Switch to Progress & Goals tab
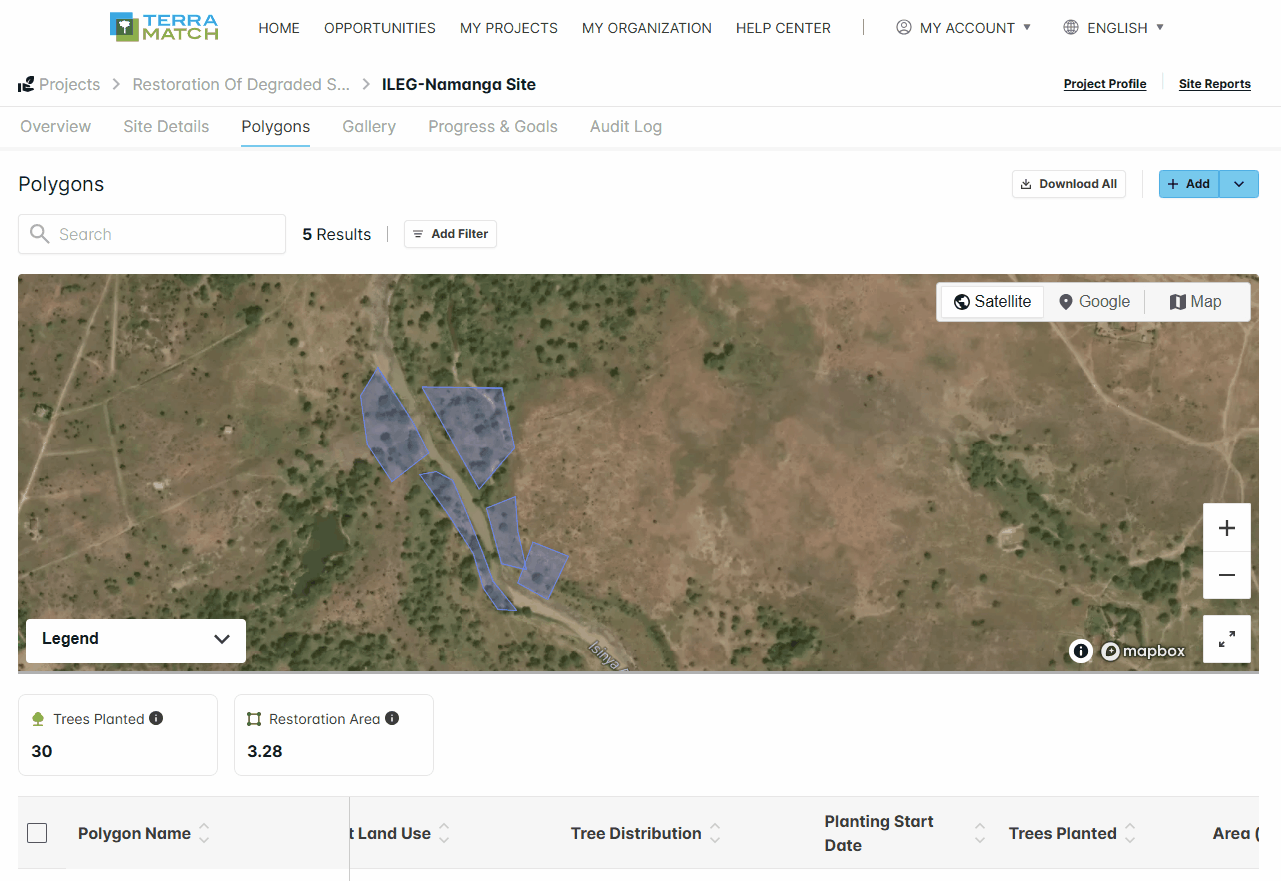The width and height of the screenshot is (1281, 881). (x=493, y=127)
